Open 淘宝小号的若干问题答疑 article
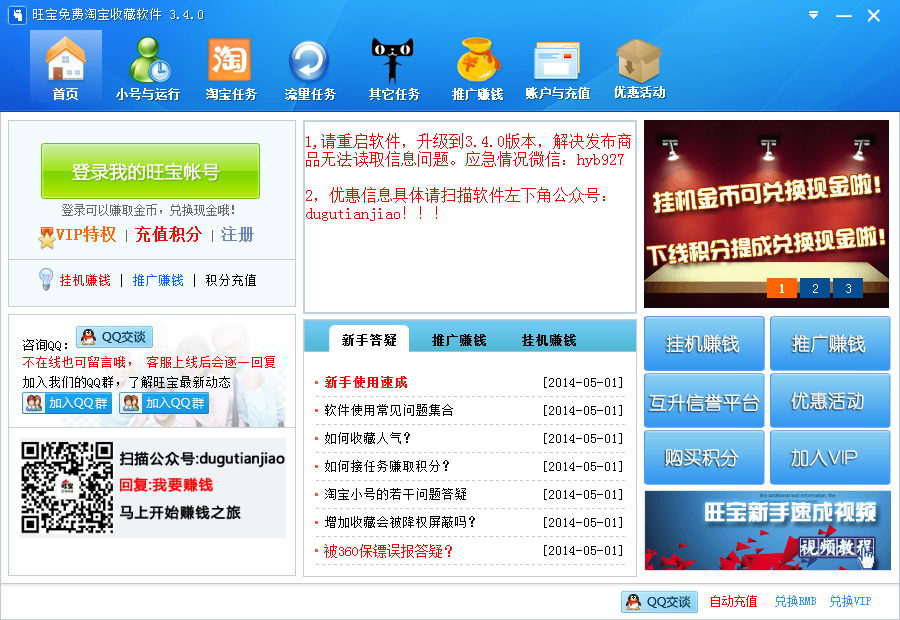 tap(395, 494)
